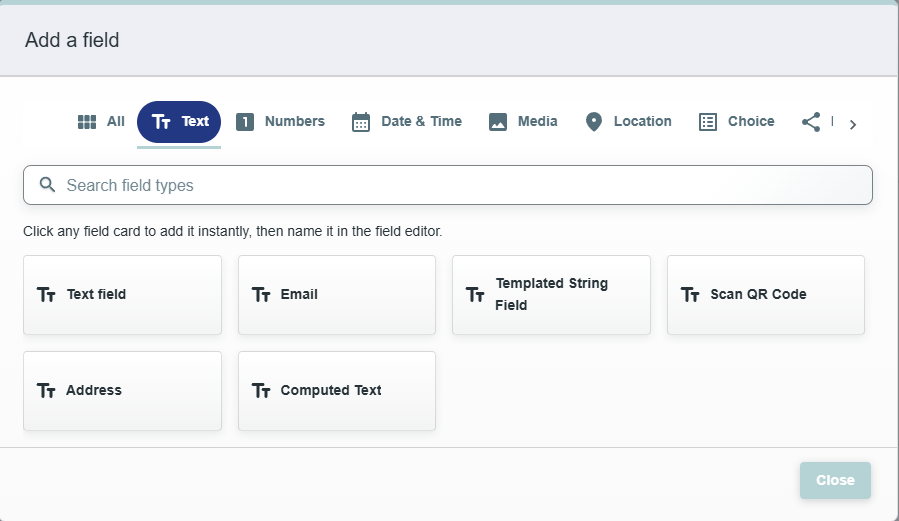
Task: Click the calendar icon for Date & Time
Action: click(361, 122)
